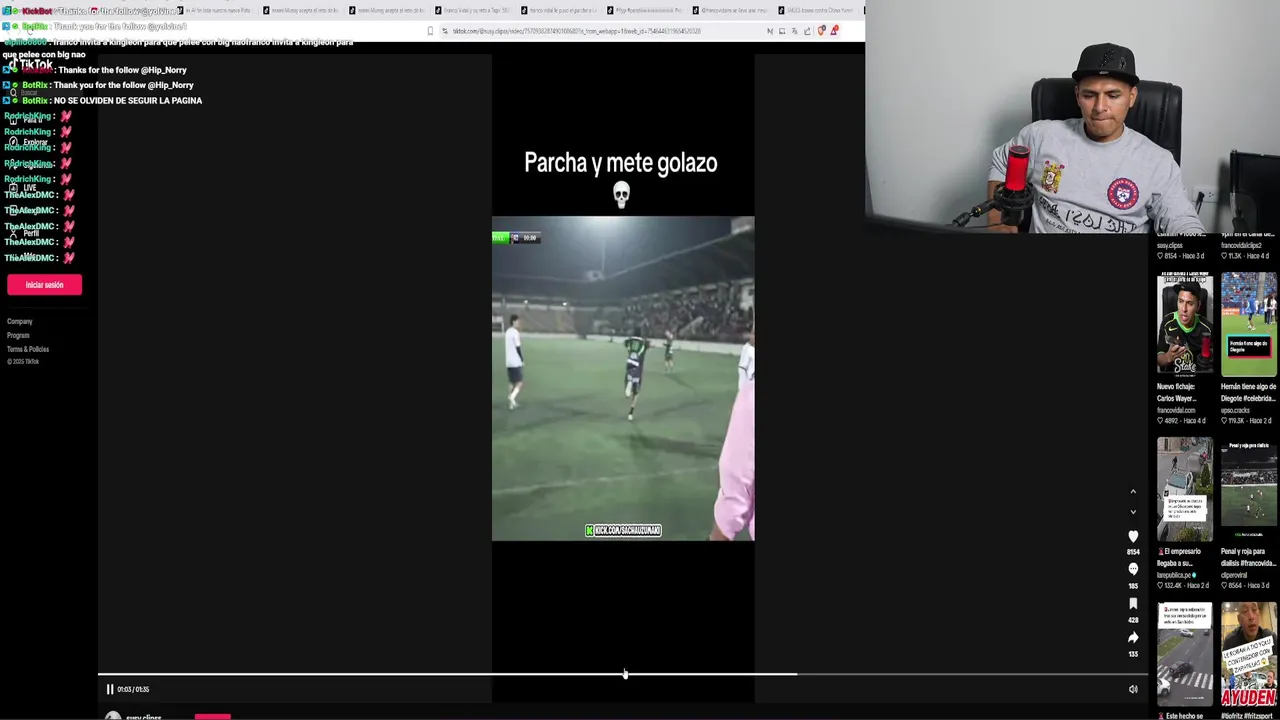Share the video with the arrow icon
The image size is (1280, 720).
(x=1133, y=638)
